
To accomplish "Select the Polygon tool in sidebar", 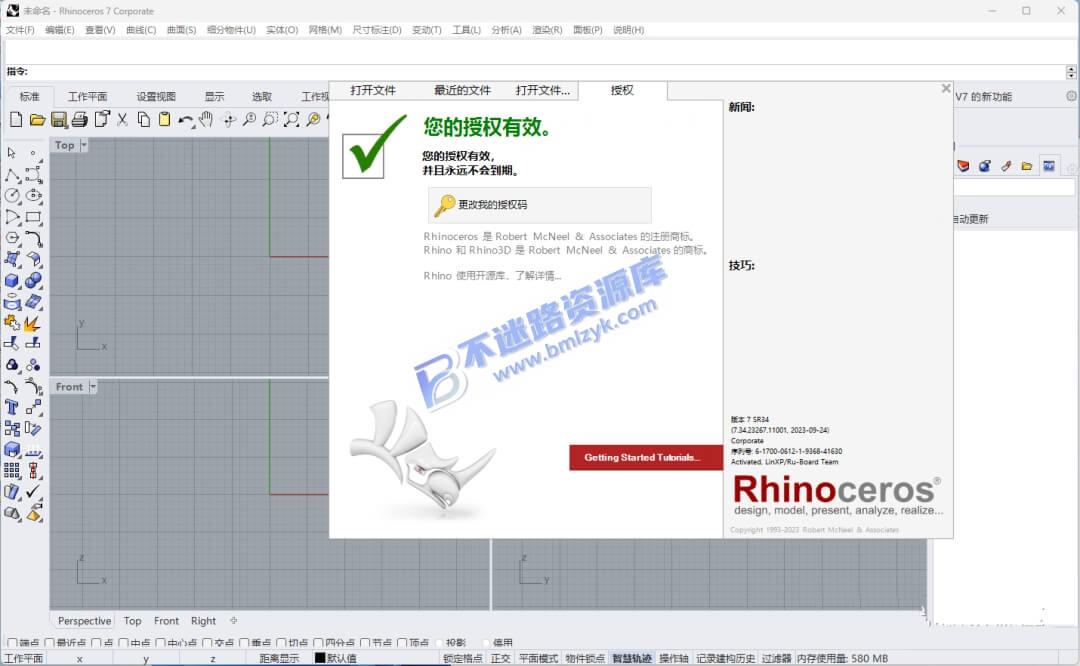I will 12,238.
